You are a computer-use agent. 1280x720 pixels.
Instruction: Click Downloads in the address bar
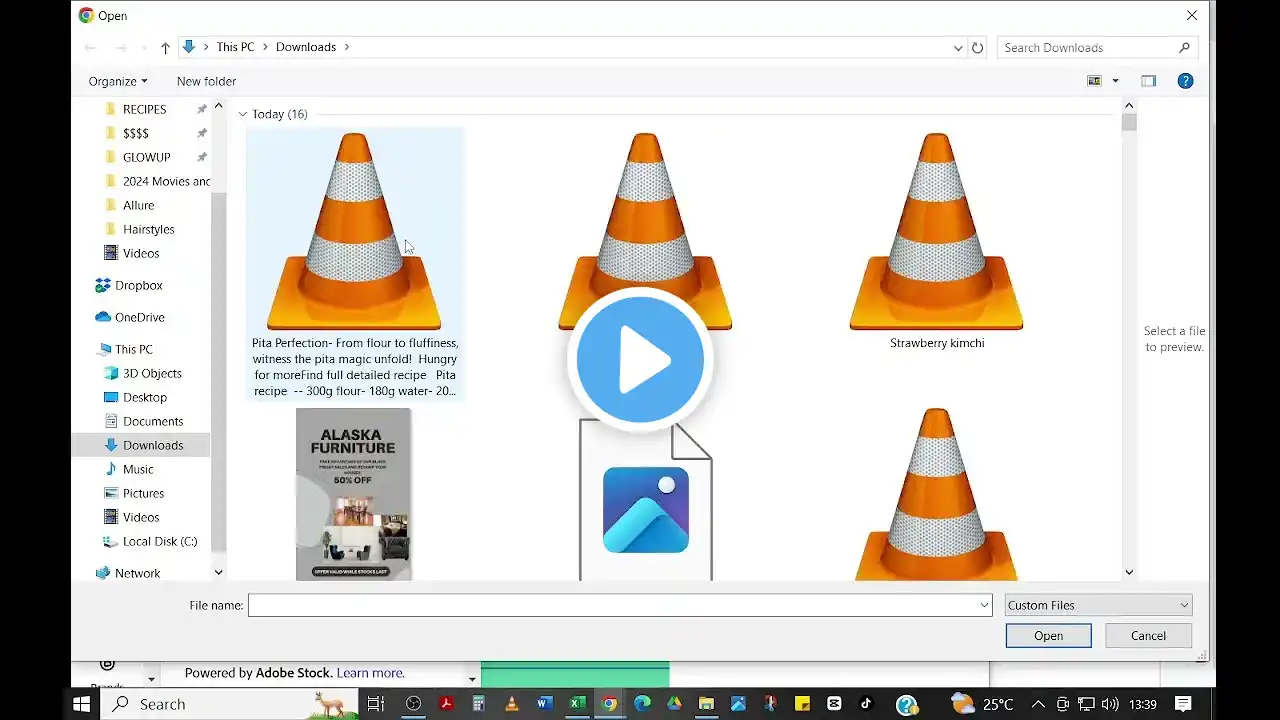pos(306,47)
